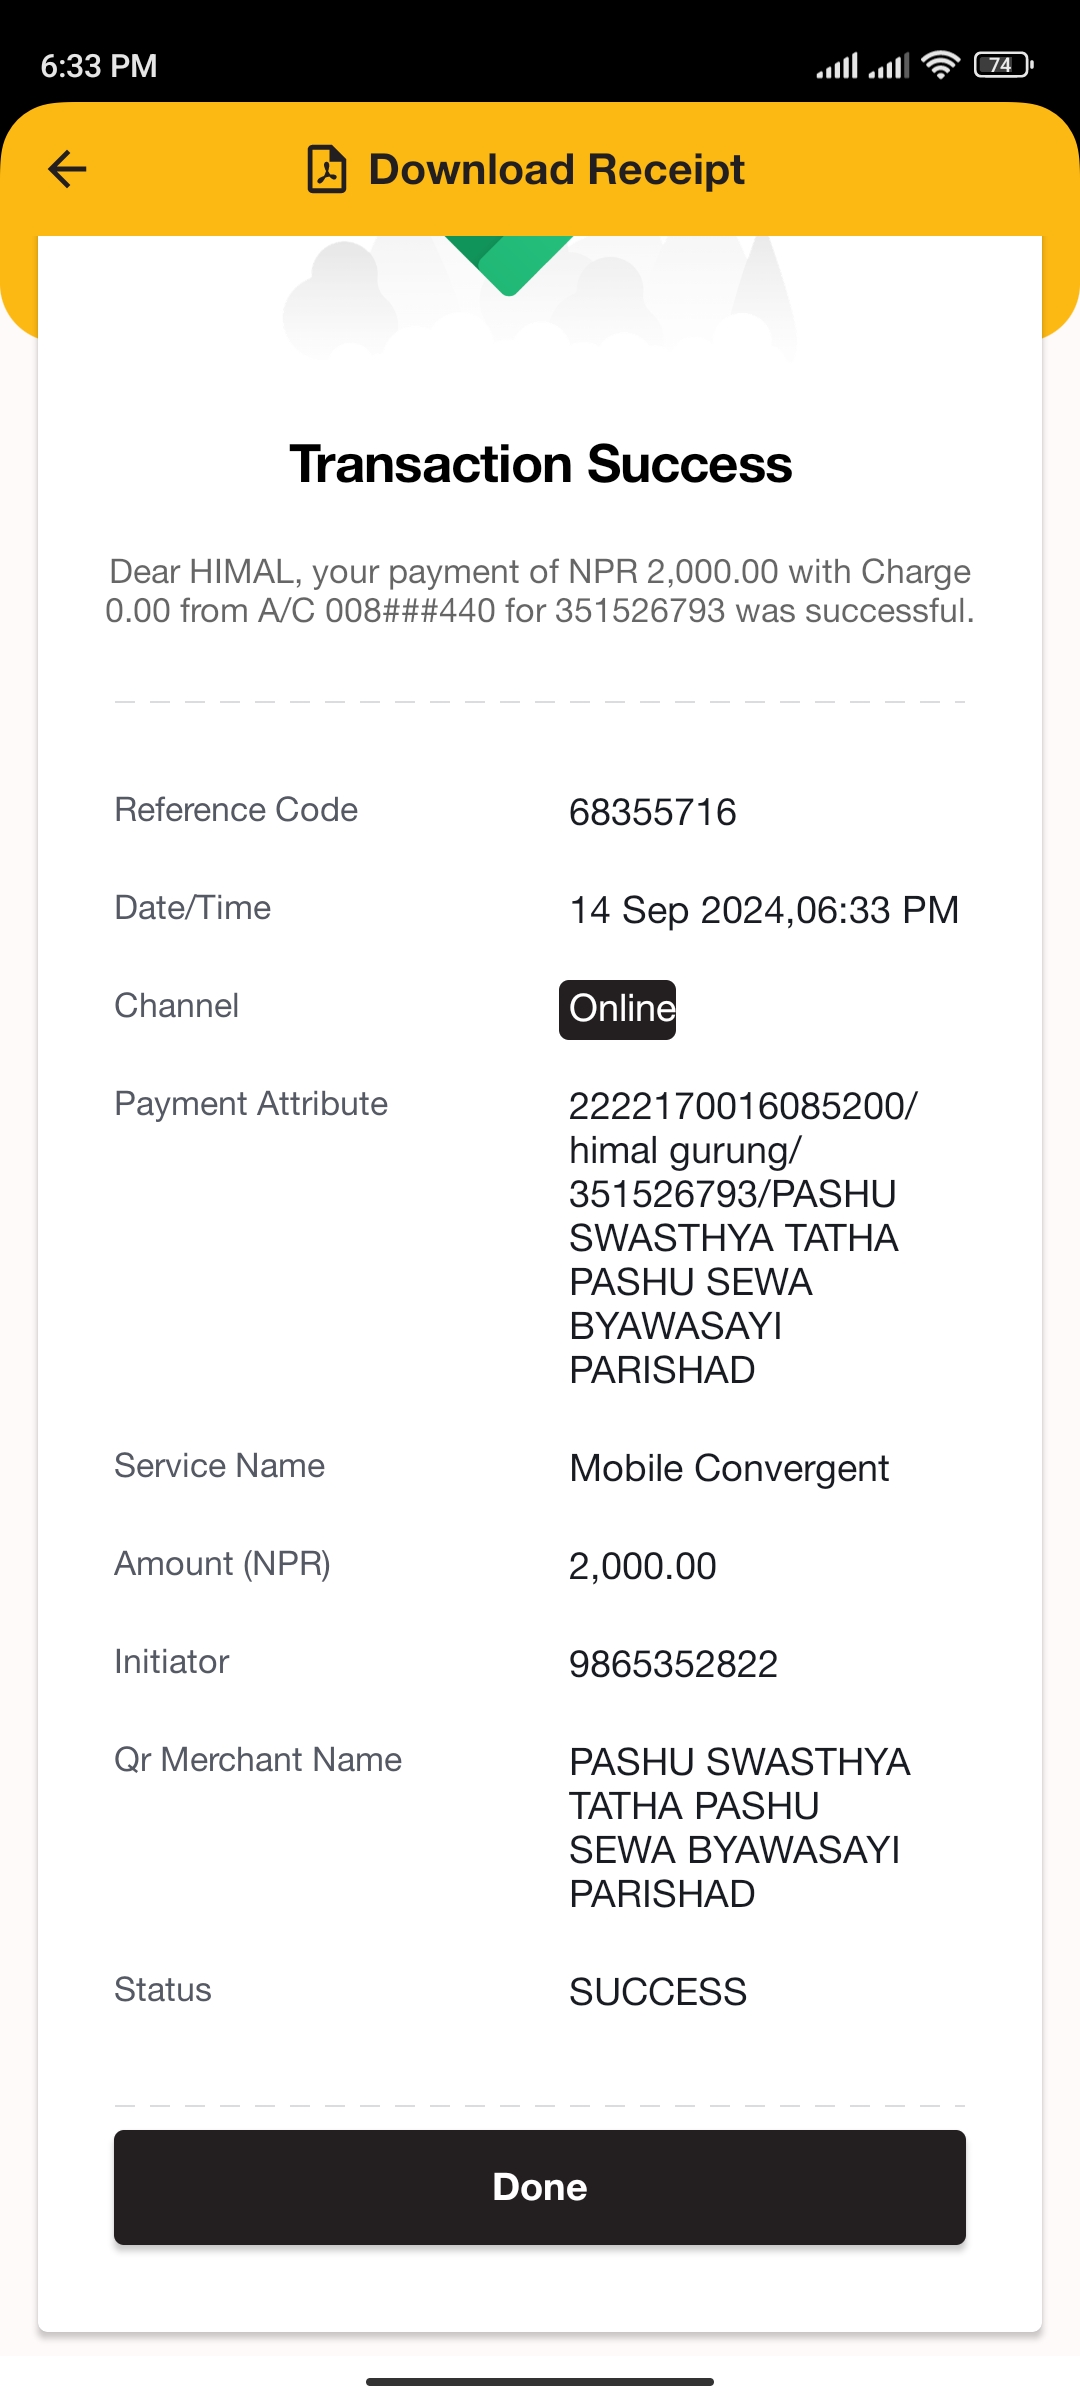
Task: Tap the back arrow icon
Action: [x=68, y=169]
